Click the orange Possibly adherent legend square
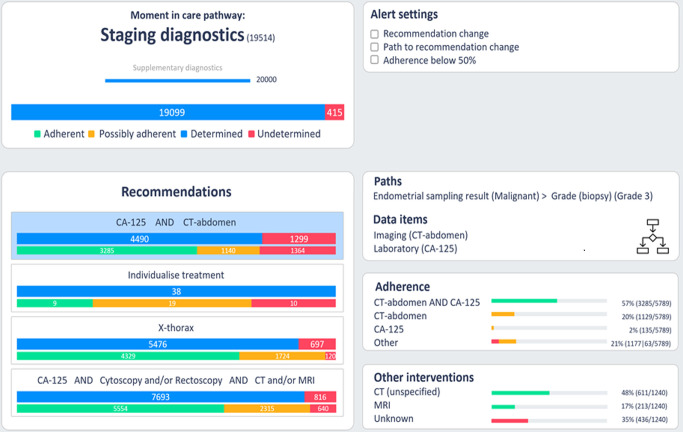 91,134
